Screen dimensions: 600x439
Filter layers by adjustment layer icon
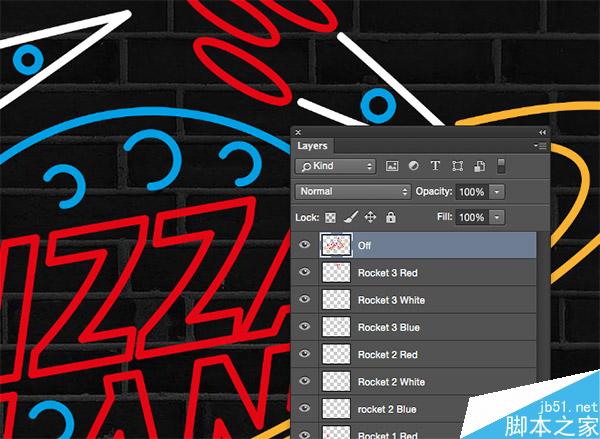[413, 166]
